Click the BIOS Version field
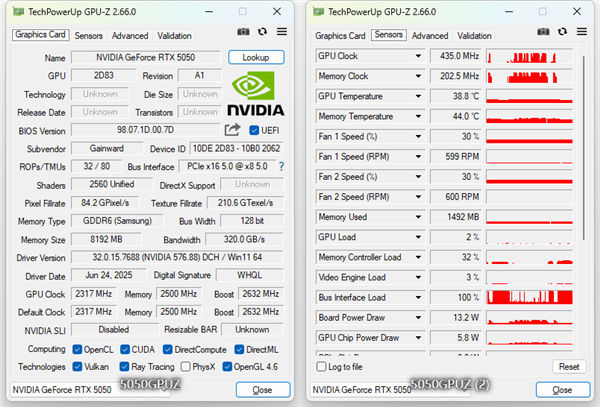The height and width of the screenshot is (407, 600). coord(146,130)
